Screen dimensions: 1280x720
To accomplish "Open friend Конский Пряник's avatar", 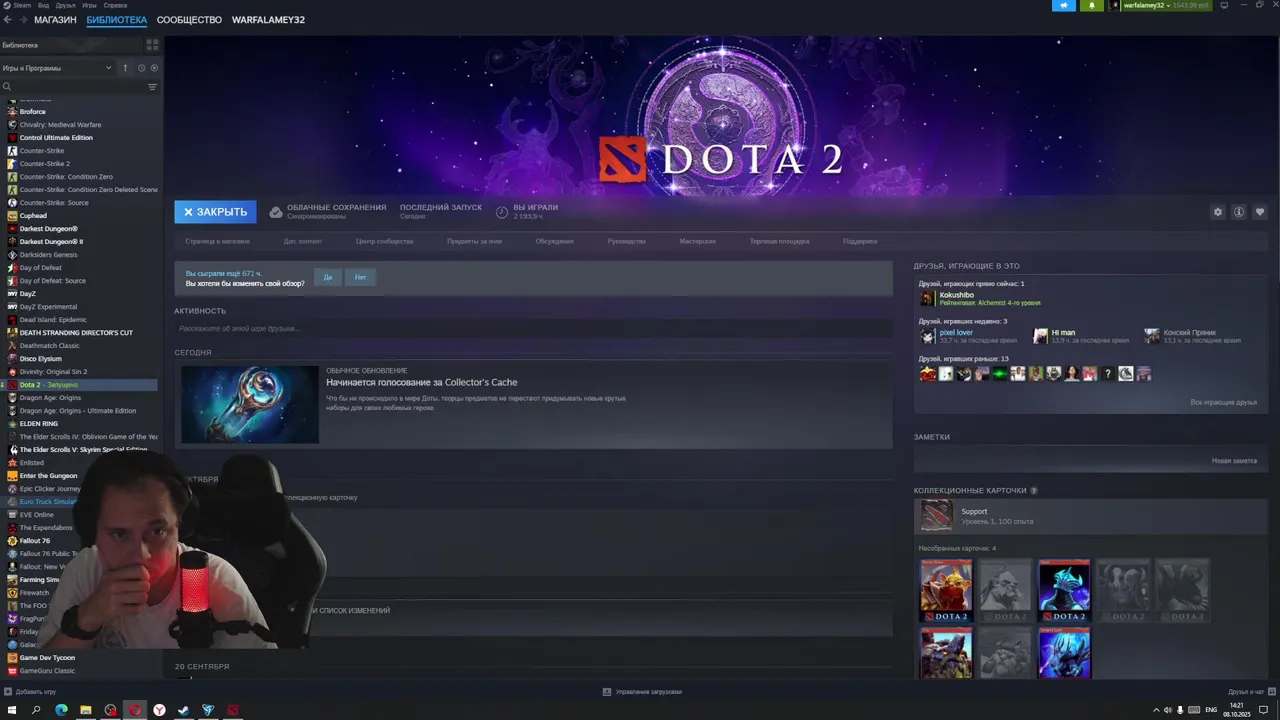I will (x=1152, y=336).
